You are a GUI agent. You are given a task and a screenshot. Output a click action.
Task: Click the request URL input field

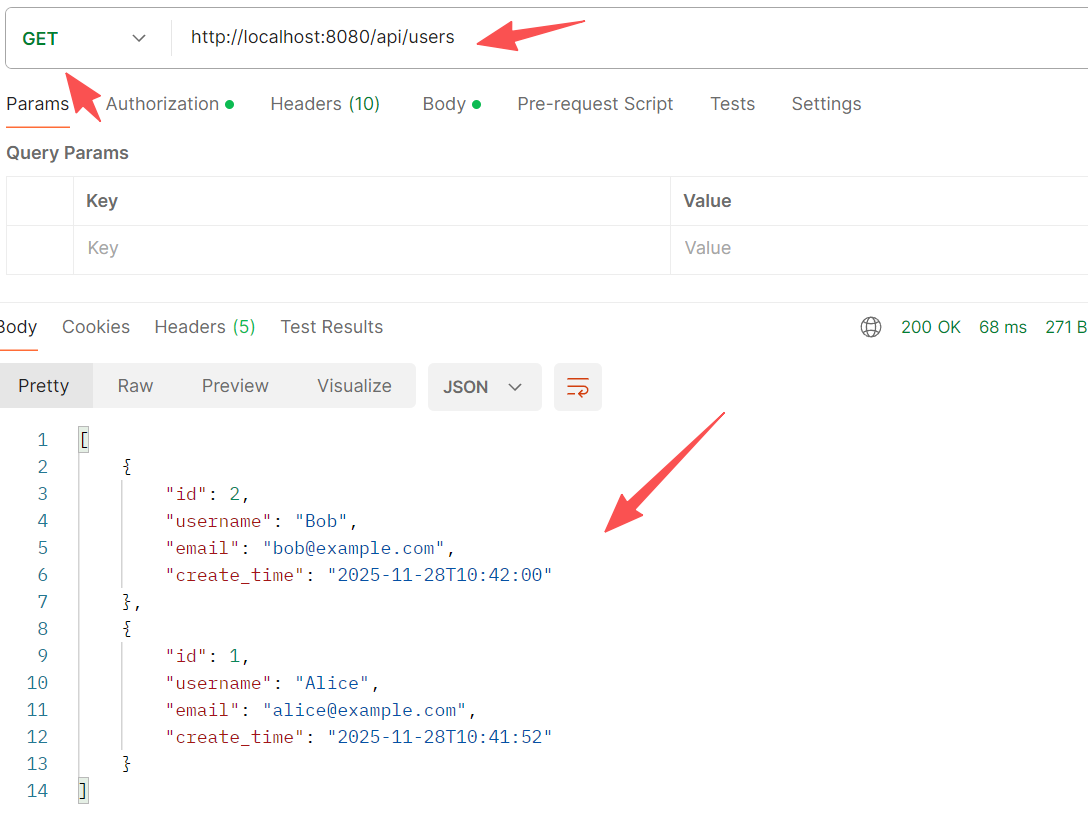pos(620,38)
